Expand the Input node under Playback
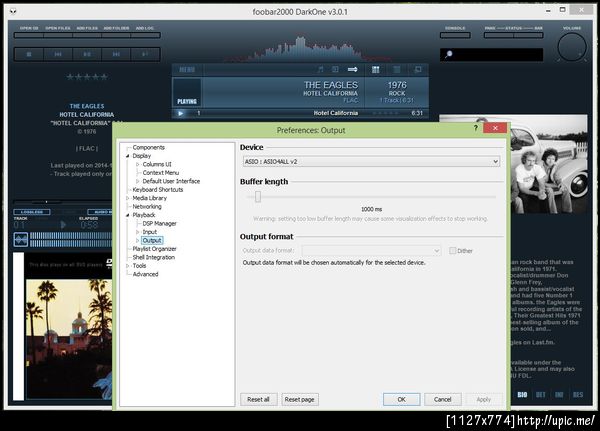600x431 pixels. click(x=138, y=232)
